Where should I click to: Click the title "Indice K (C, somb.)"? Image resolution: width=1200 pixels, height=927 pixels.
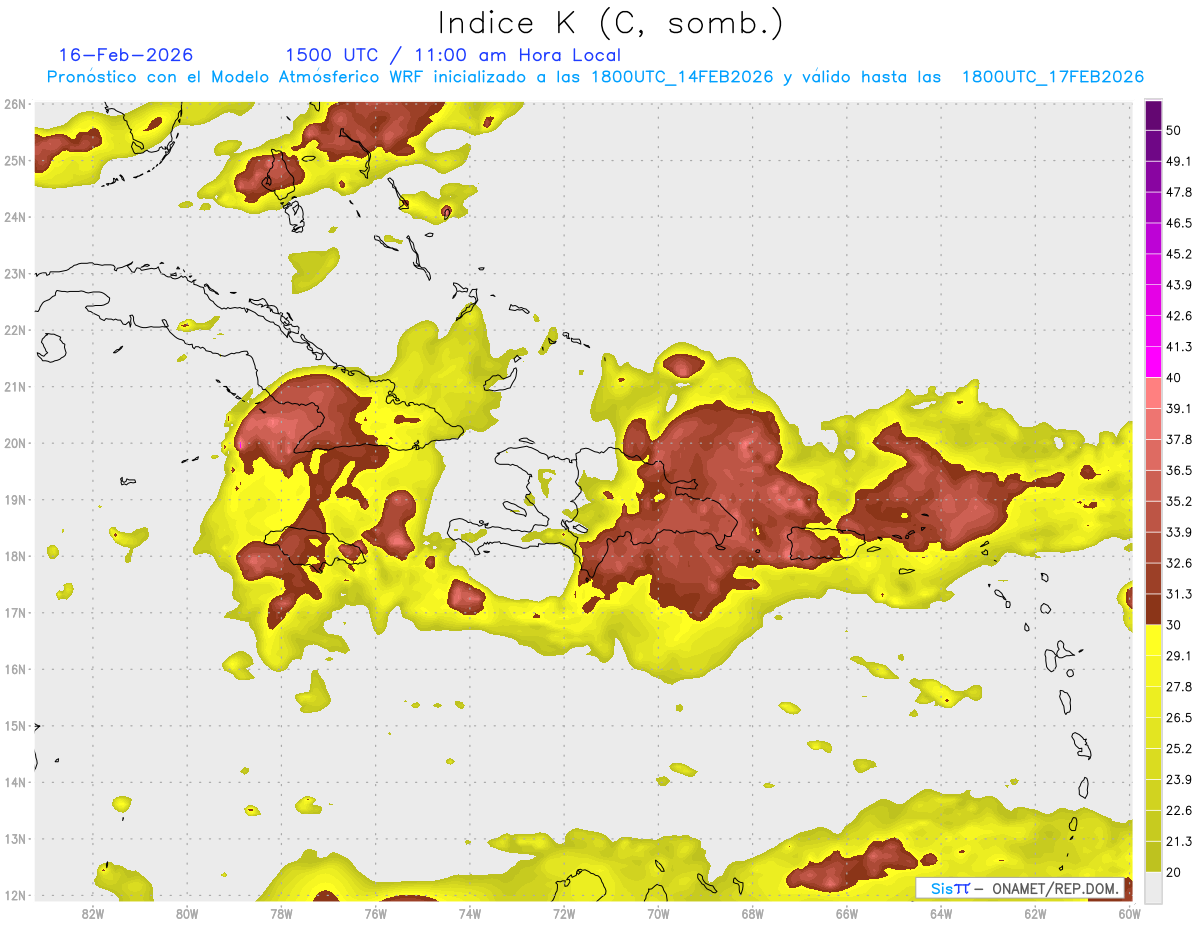610,24
